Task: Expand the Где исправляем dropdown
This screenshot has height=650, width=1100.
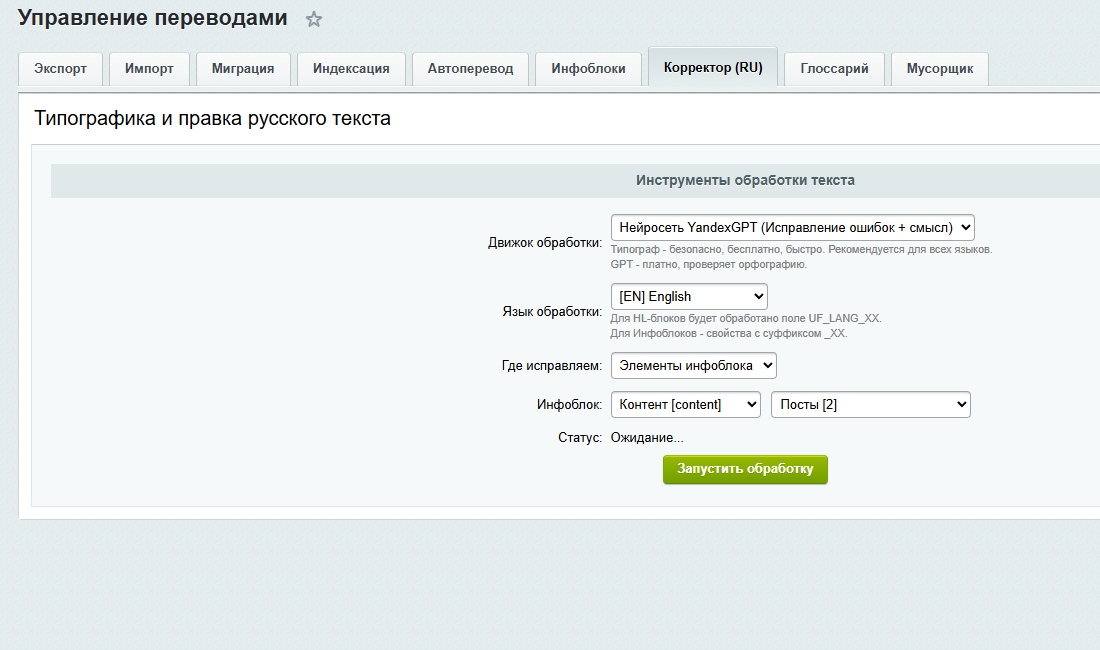Action: tap(693, 366)
